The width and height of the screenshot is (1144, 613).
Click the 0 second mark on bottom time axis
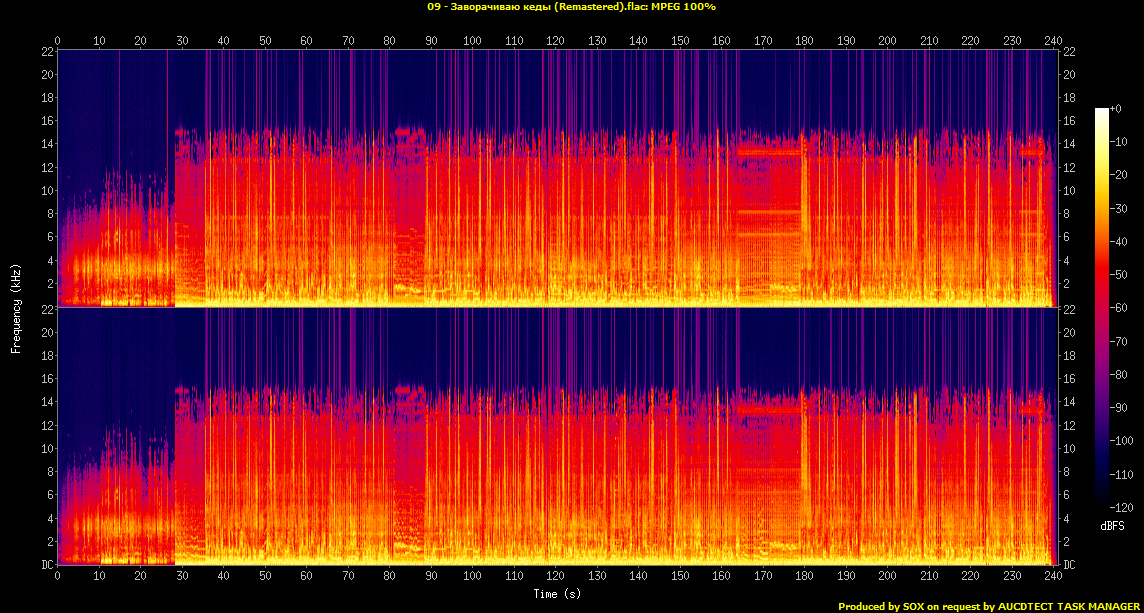click(x=58, y=577)
